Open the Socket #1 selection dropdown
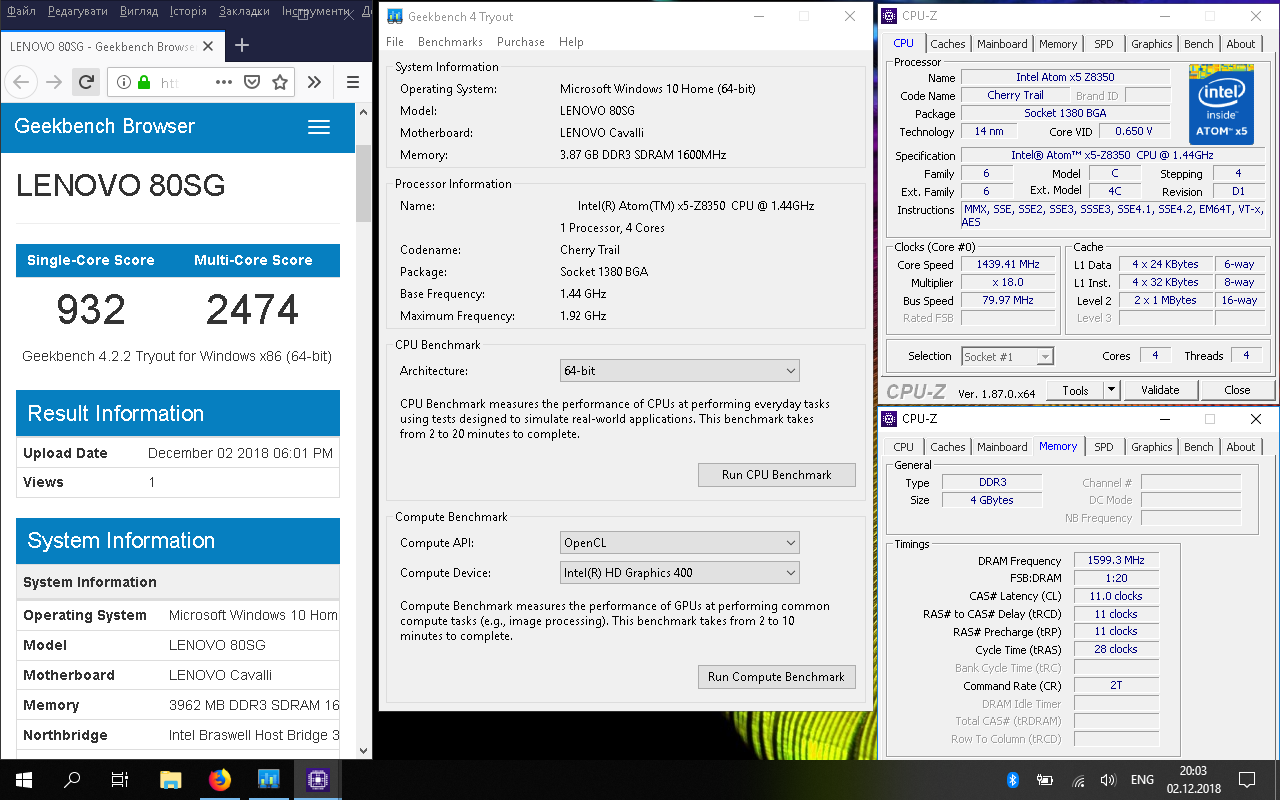 click(x=1007, y=357)
